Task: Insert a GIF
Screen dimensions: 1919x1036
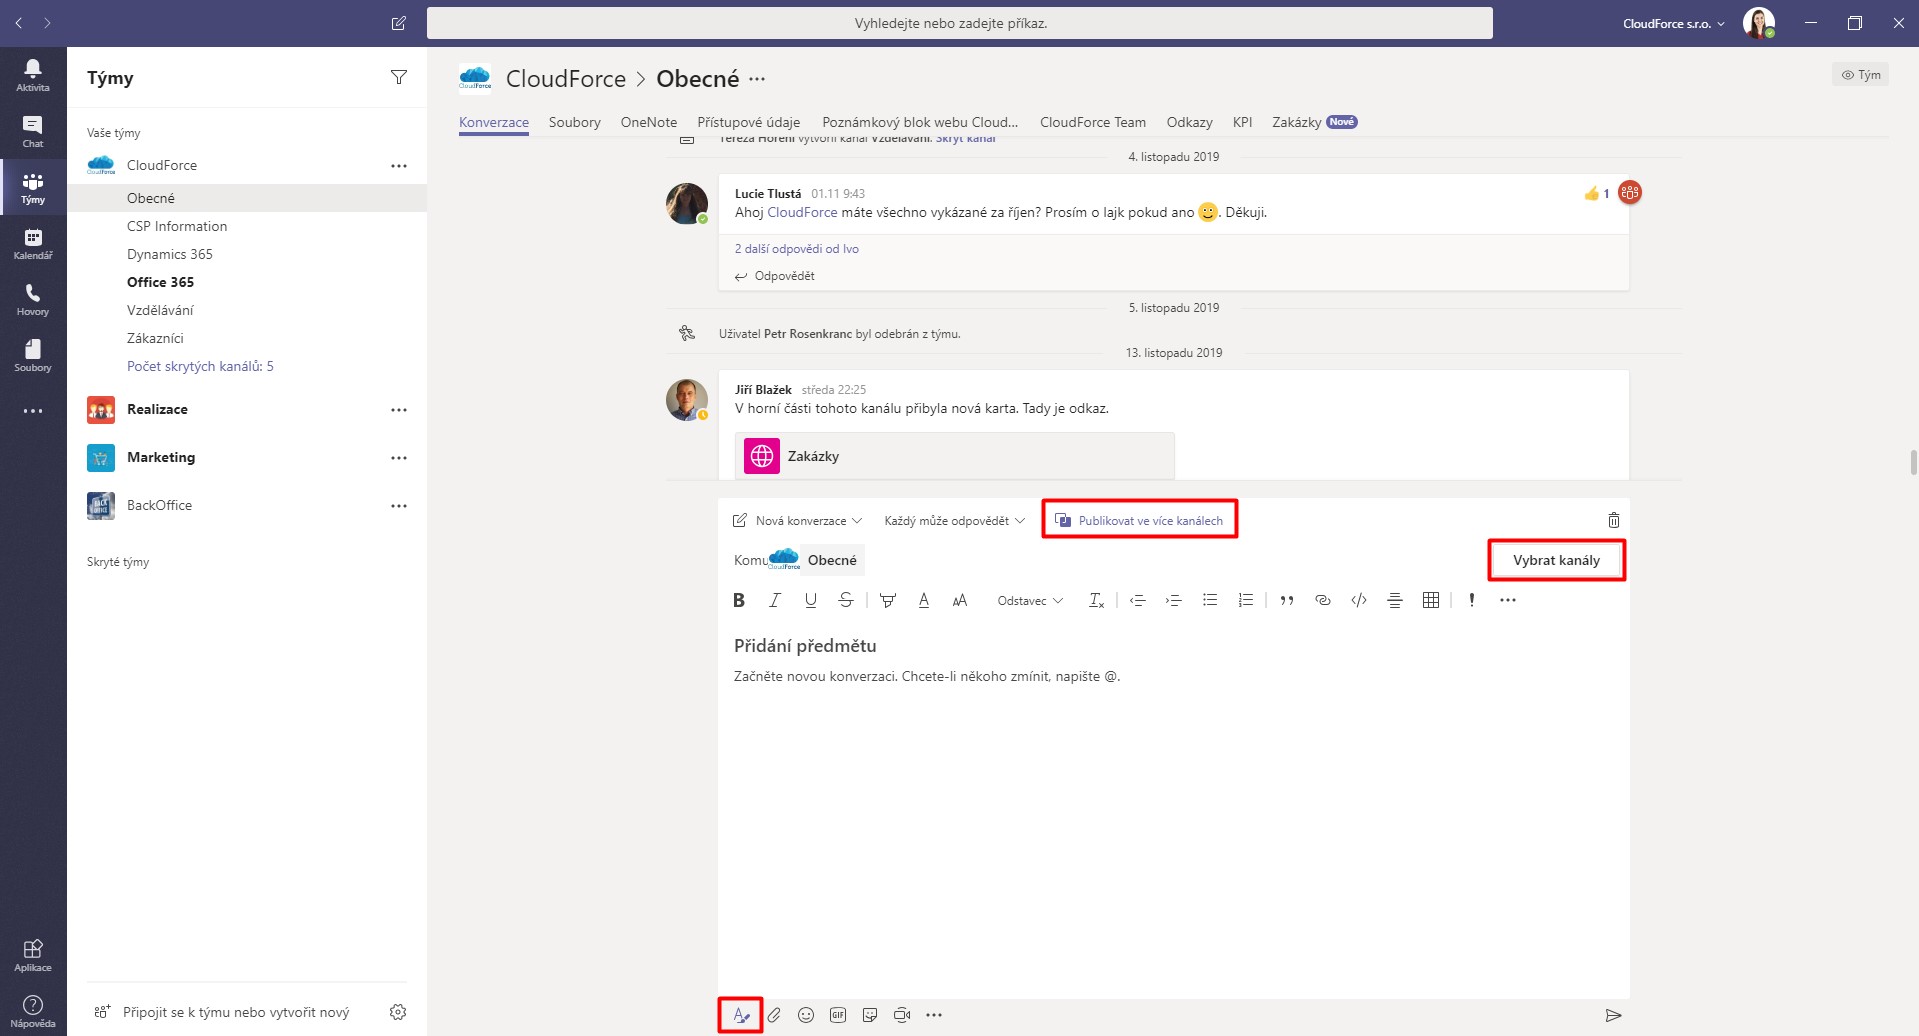Action: coord(838,1015)
